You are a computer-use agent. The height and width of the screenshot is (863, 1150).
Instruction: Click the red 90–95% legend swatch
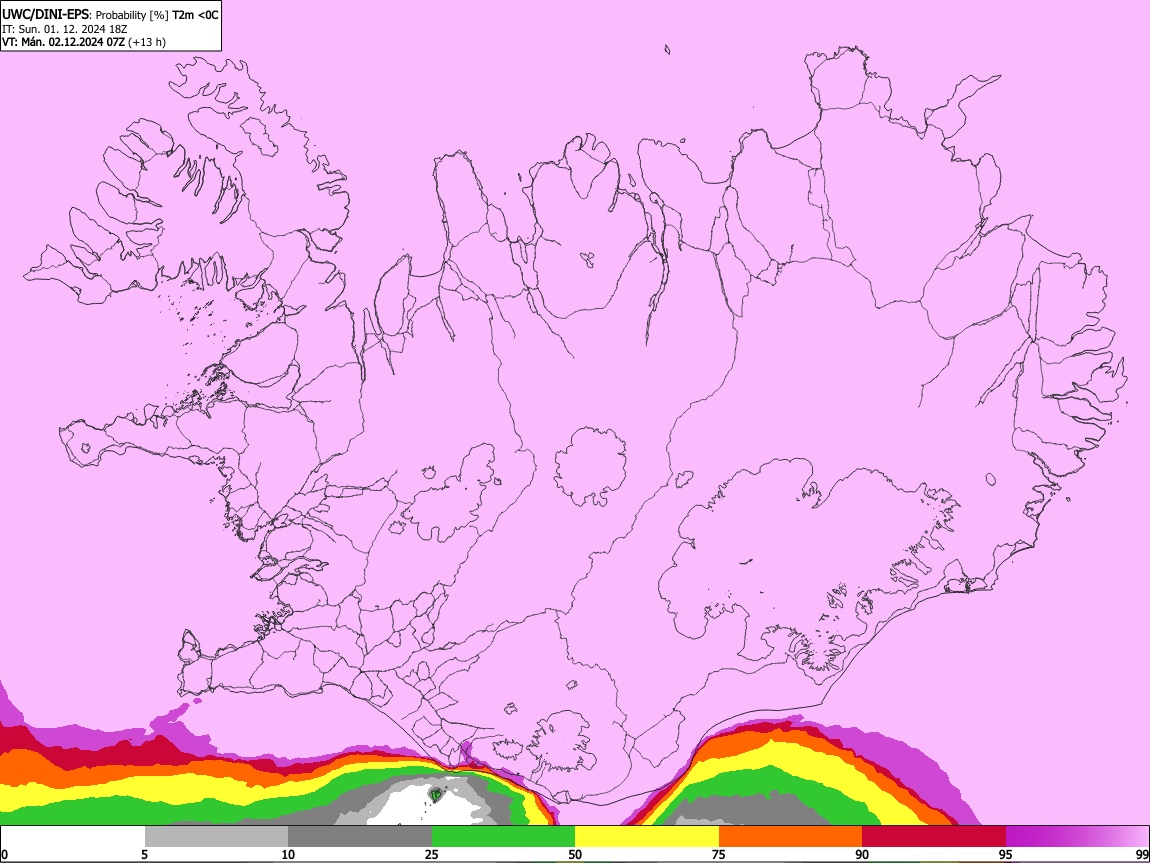934,836
